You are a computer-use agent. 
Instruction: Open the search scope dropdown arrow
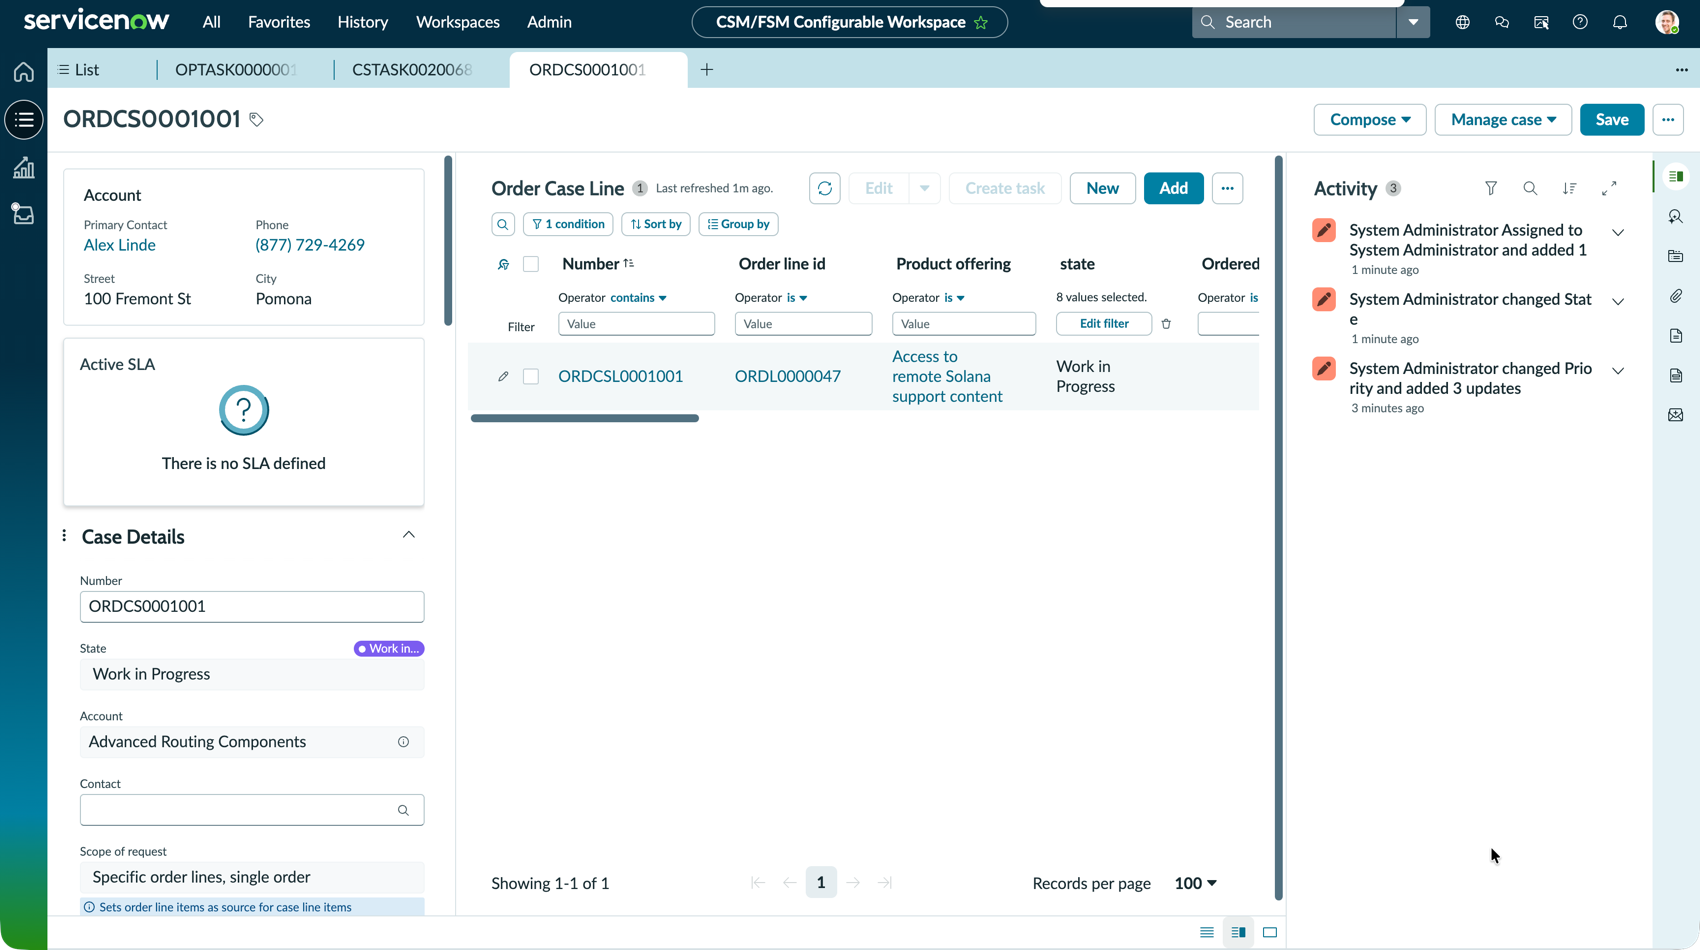click(1413, 22)
